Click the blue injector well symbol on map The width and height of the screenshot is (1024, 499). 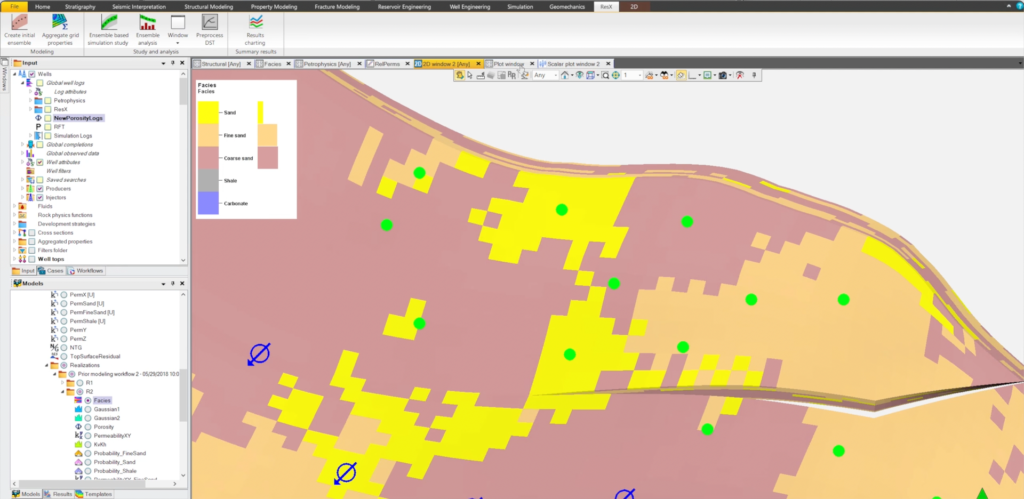(259, 353)
